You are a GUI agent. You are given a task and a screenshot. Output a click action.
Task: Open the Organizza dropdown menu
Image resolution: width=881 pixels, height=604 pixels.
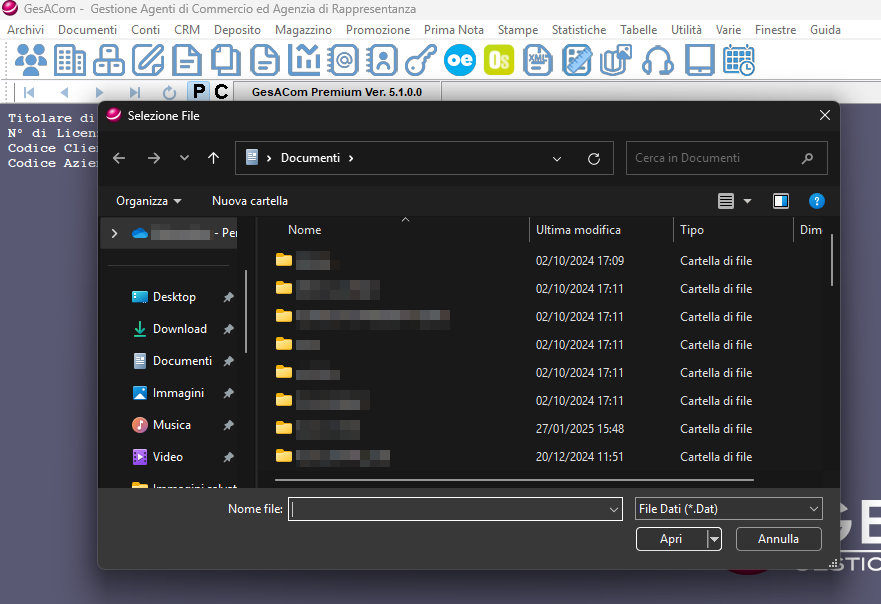(x=148, y=201)
